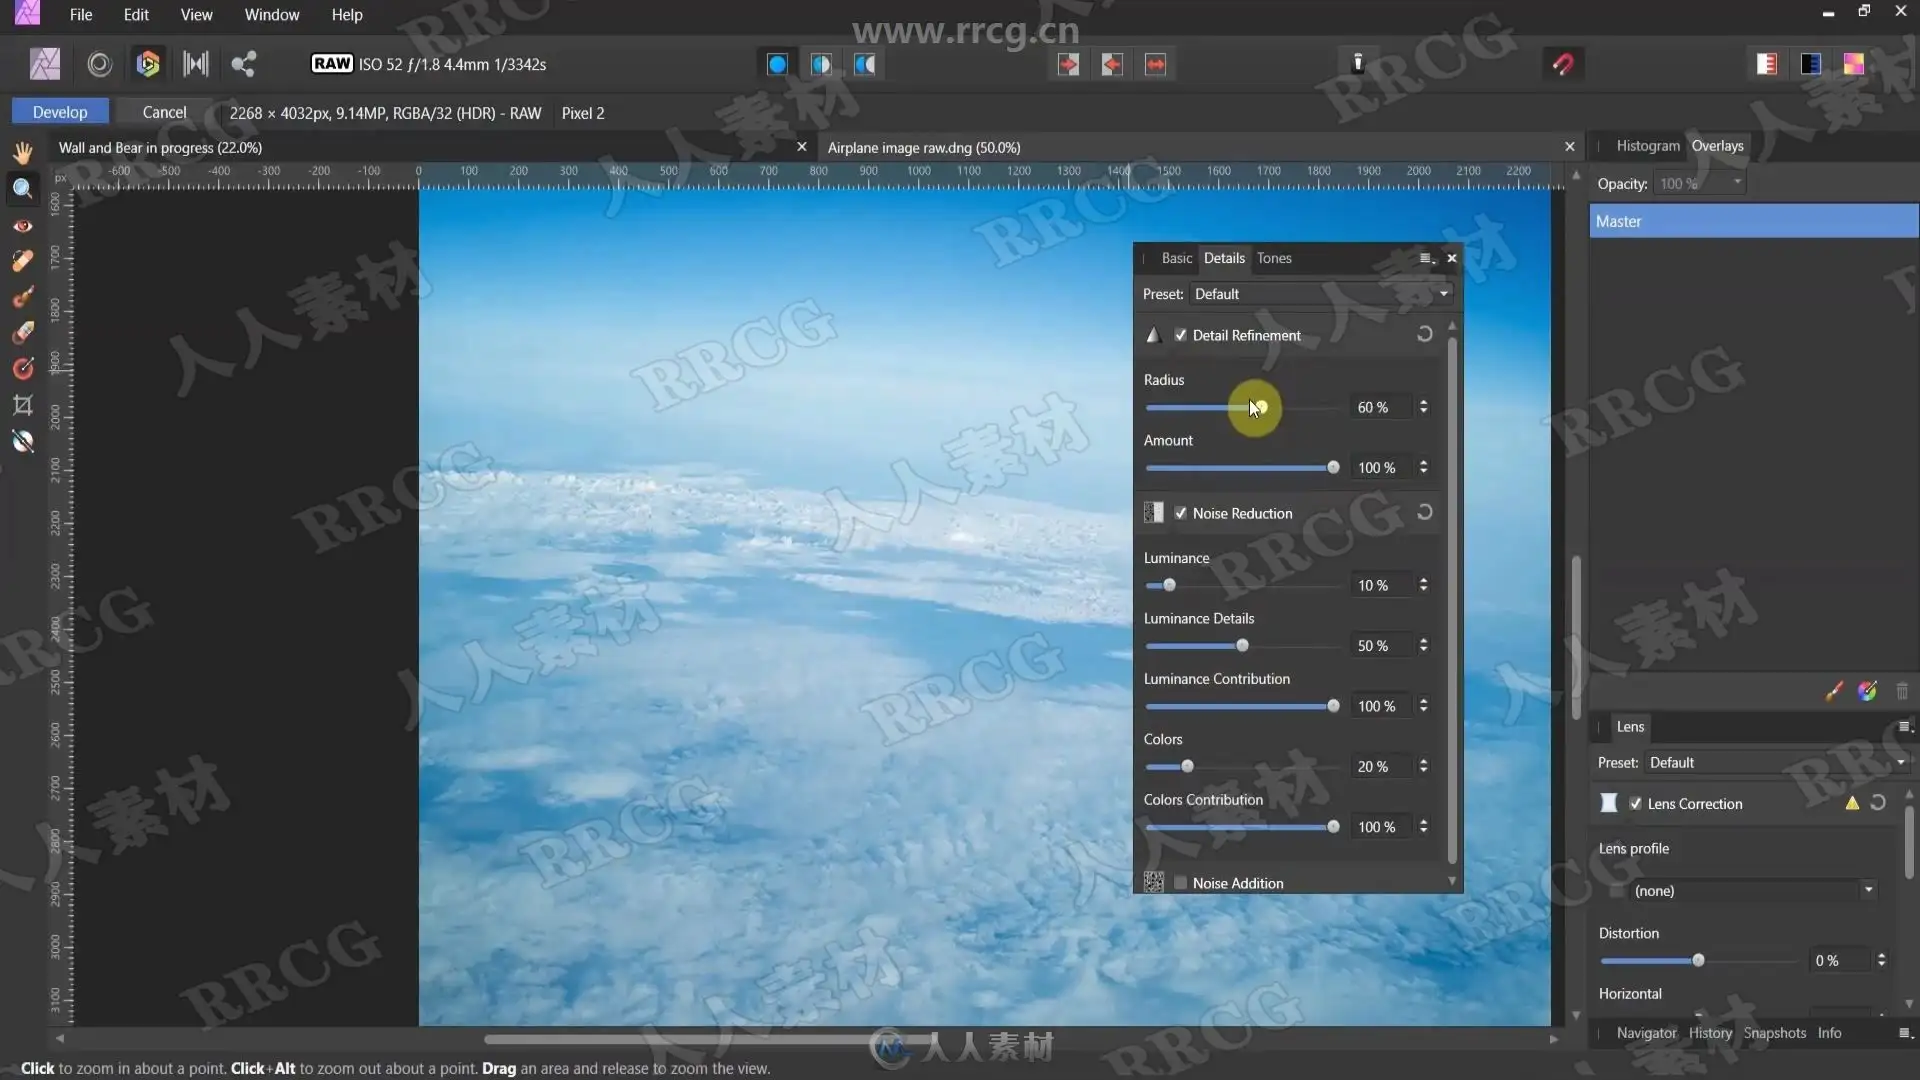The width and height of the screenshot is (1920, 1080).
Task: Open the Lens Preset dropdown
Action: click(x=1777, y=763)
